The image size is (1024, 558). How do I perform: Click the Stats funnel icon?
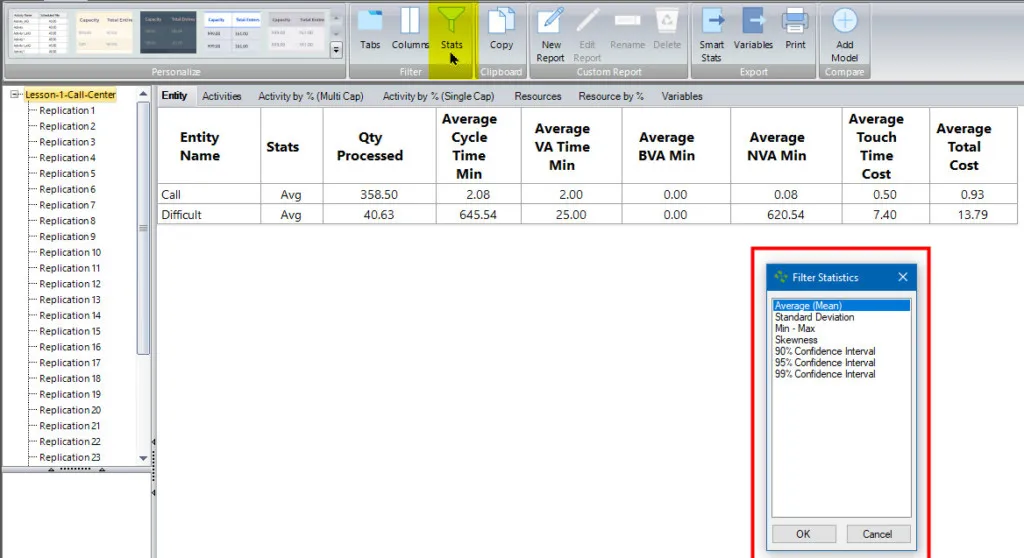click(451, 21)
